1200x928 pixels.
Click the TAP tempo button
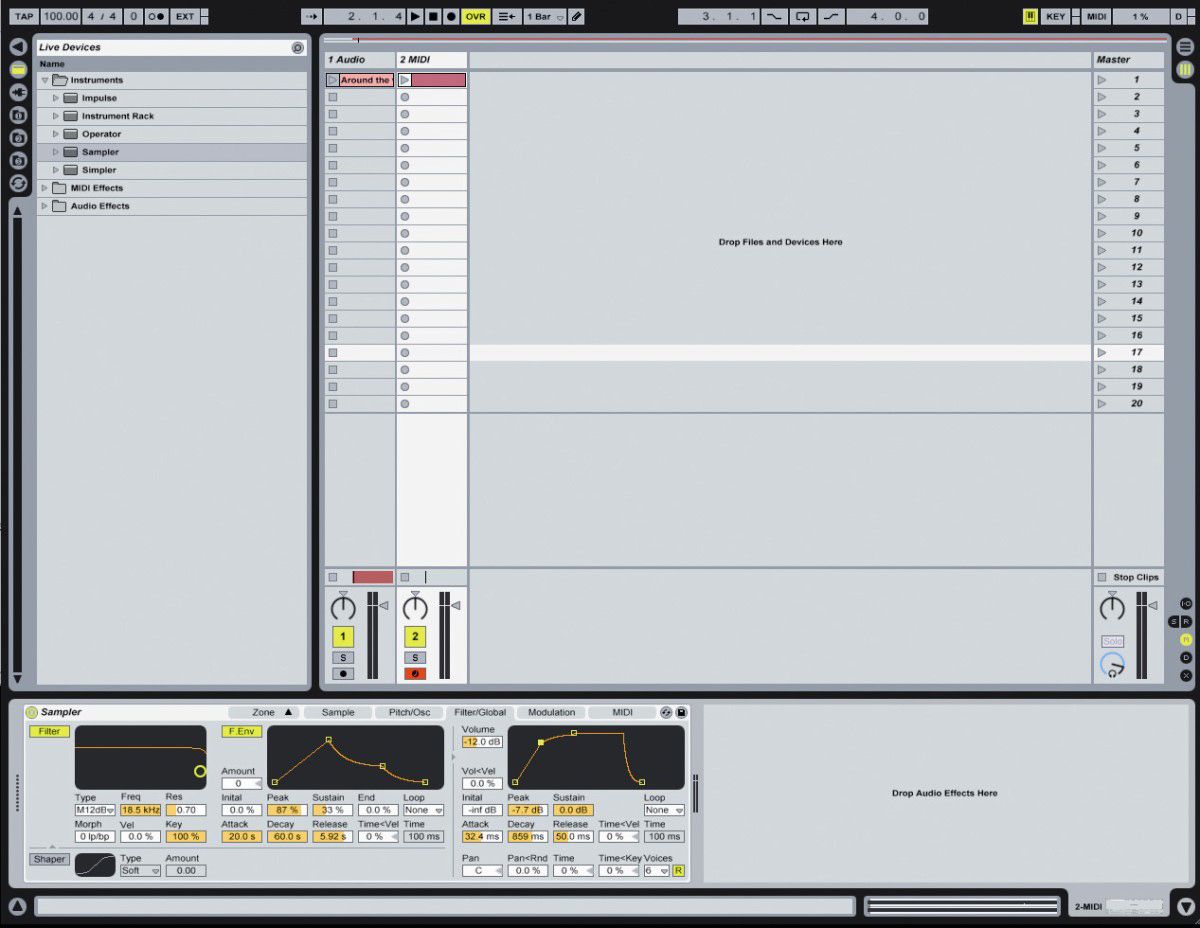coord(22,16)
